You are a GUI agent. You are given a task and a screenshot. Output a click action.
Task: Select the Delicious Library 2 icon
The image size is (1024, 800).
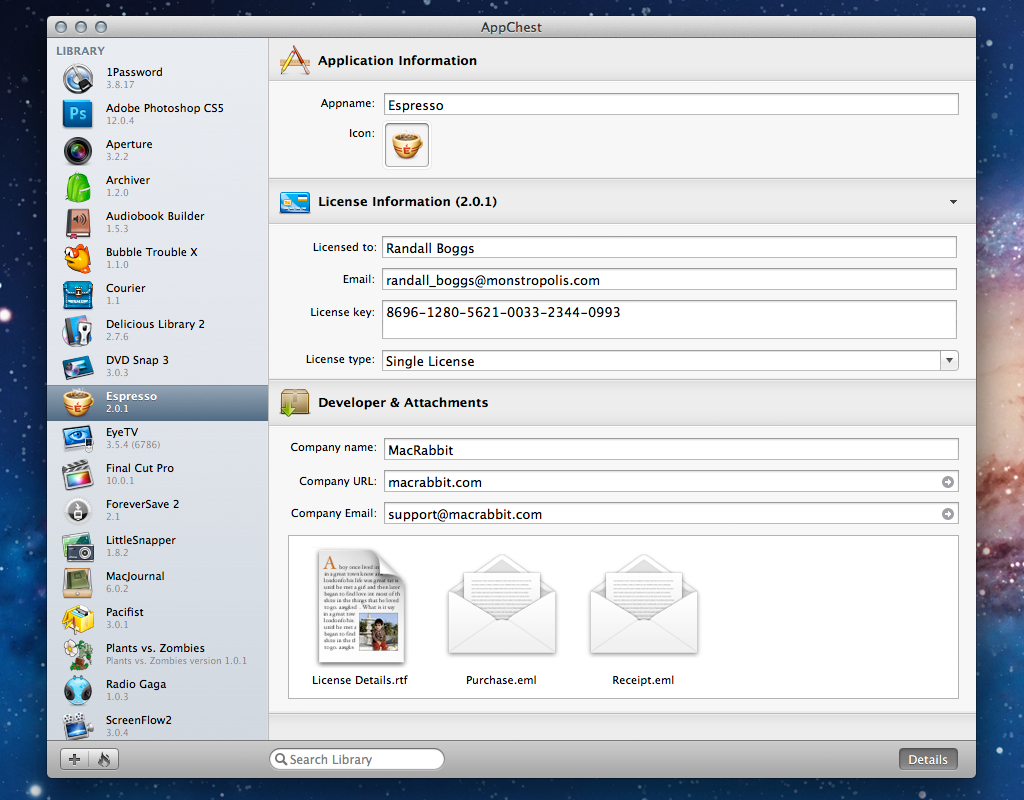click(78, 330)
